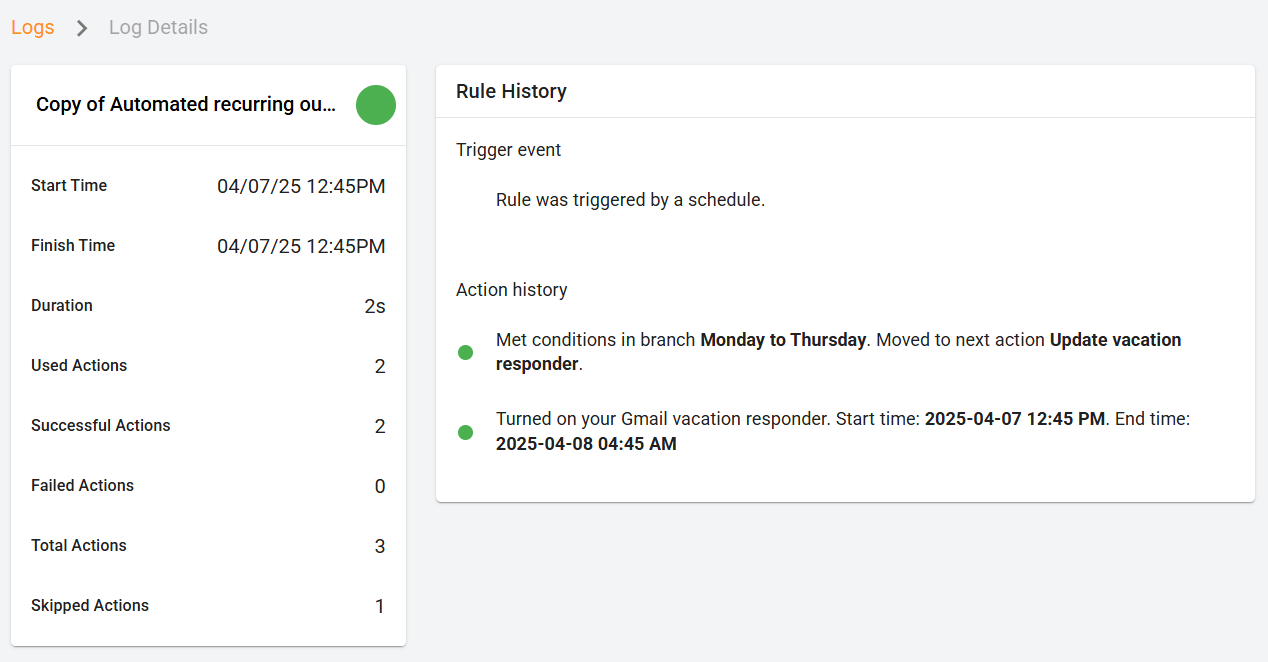Screen dimensions: 1268x662
Task: Click the bold Monday to Thursday branch name
Action: coord(783,340)
